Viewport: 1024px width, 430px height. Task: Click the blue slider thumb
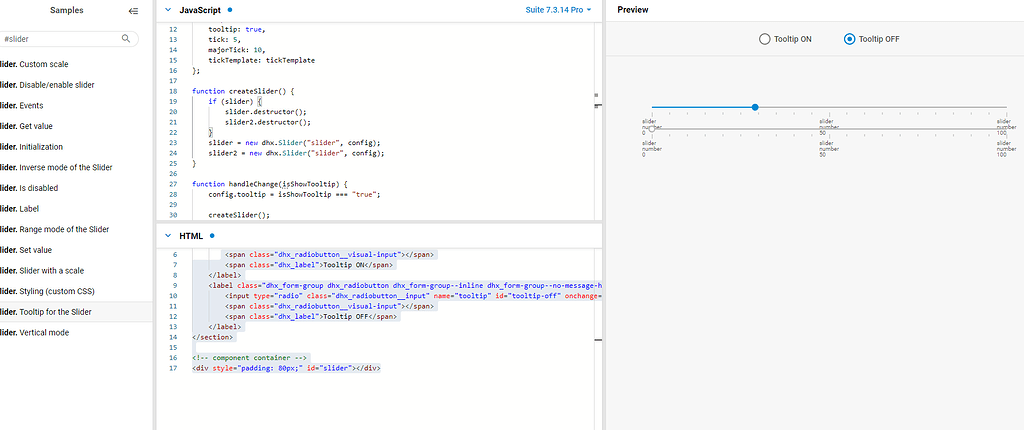755,107
